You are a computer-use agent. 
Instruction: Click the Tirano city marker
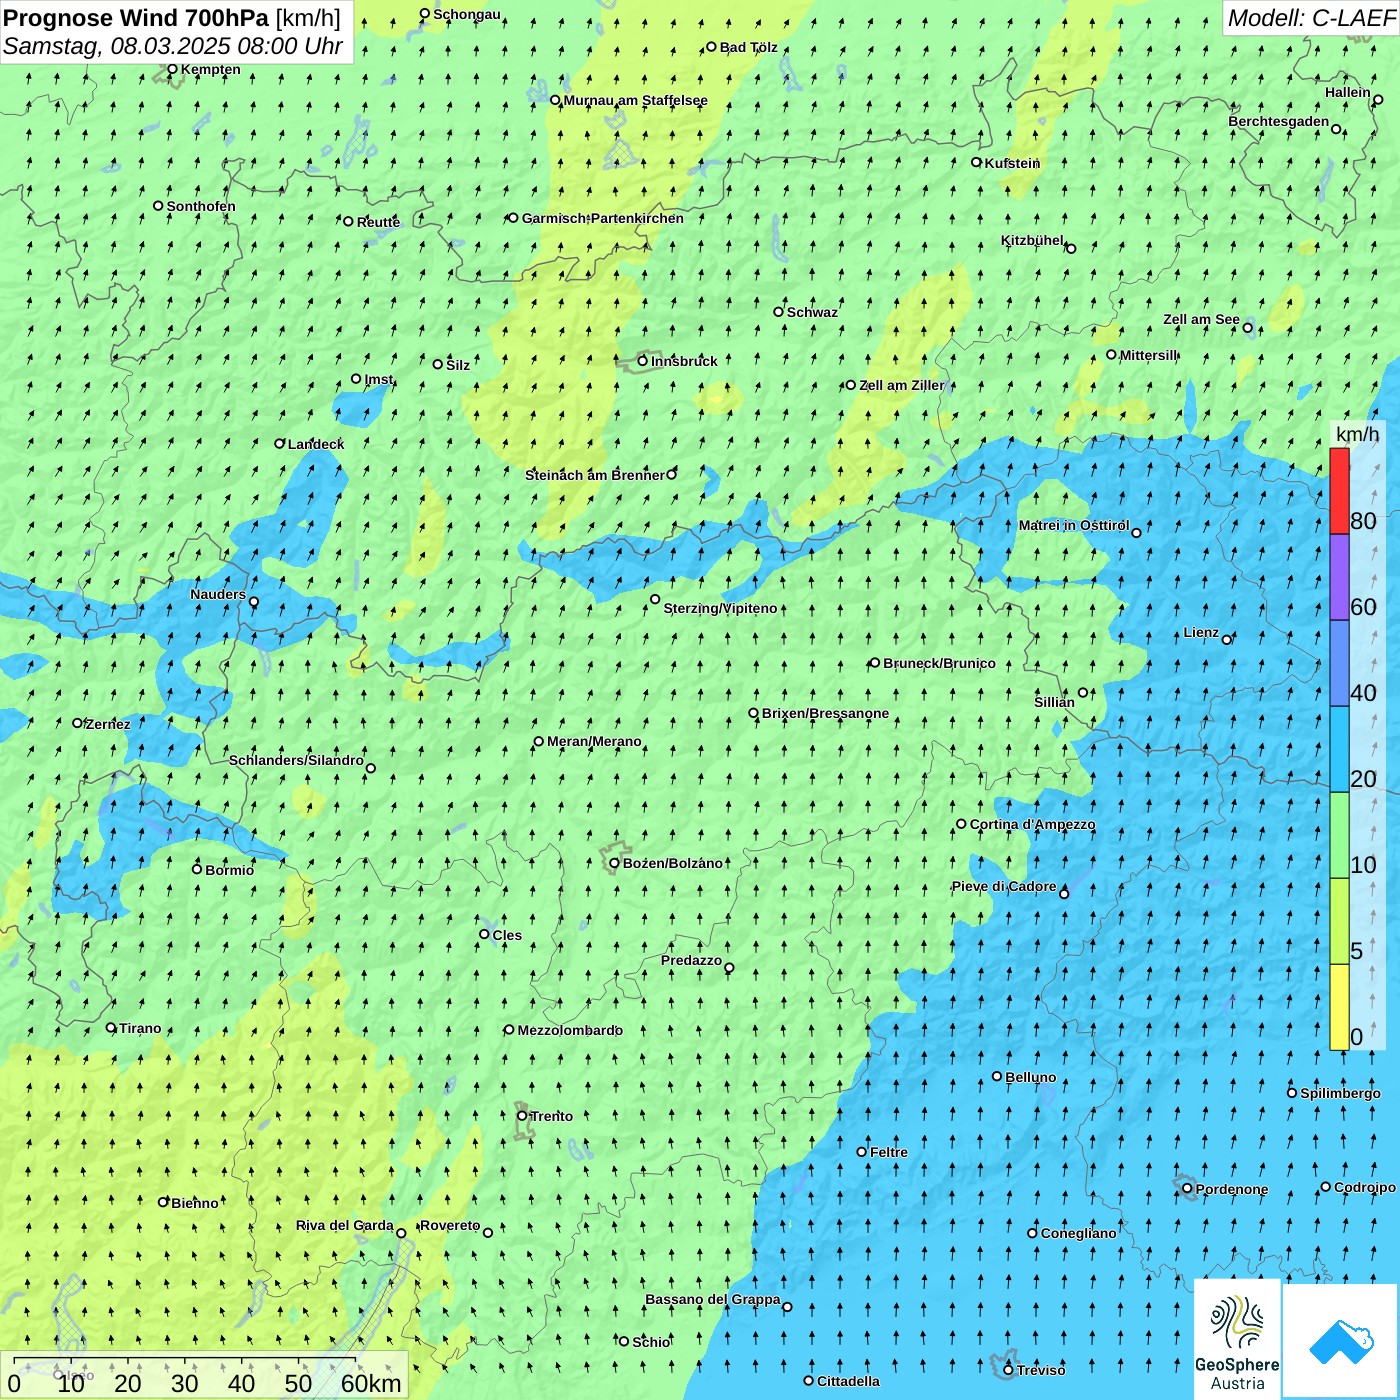click(111, 1028)
